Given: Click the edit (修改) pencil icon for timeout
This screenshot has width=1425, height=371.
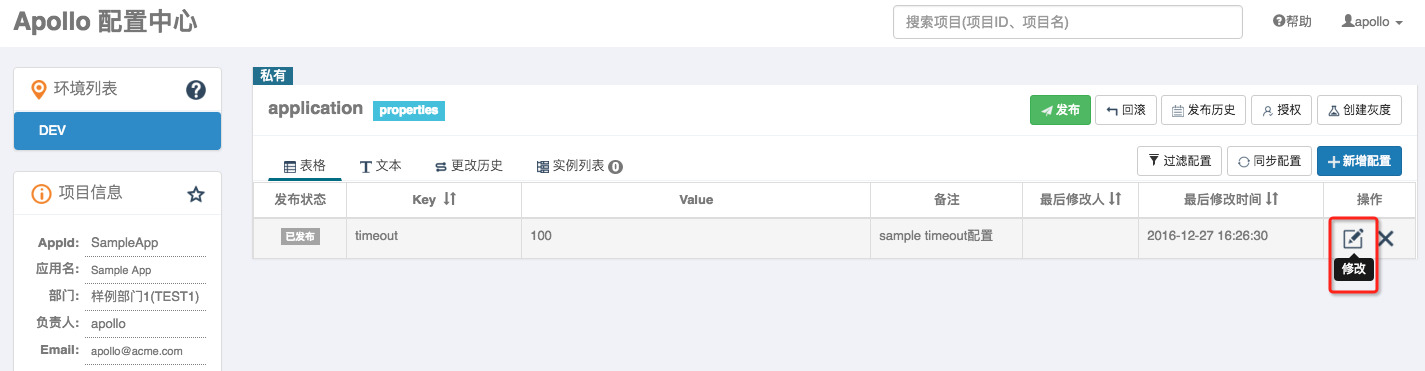Looking at the screenshot, I should [x=1353, y=238].
